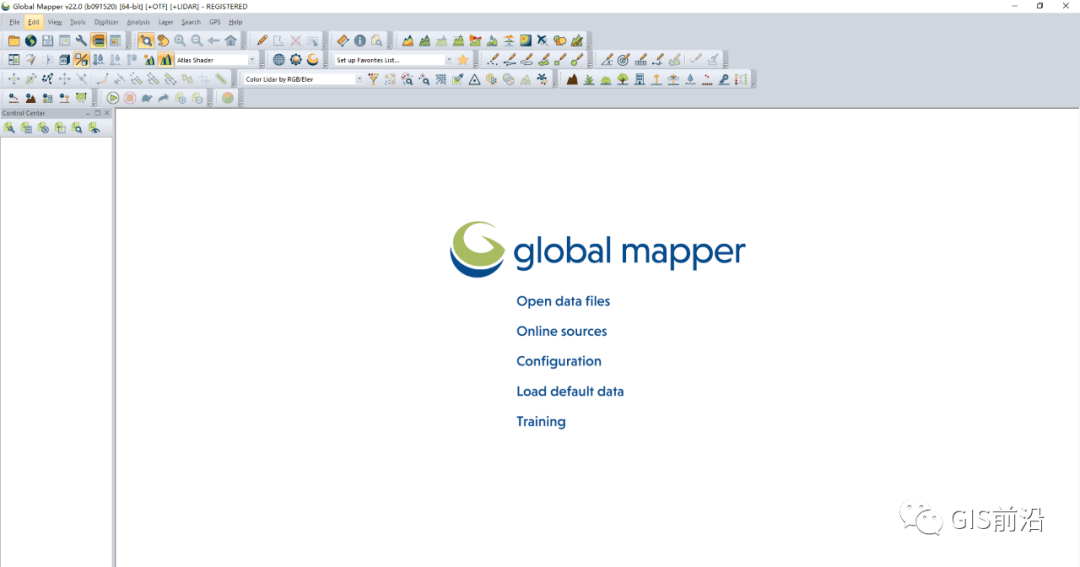Viewport: 1080px width, 567px height.
Task: Select the pencil Digitizer tool
Action: point(262,41)
